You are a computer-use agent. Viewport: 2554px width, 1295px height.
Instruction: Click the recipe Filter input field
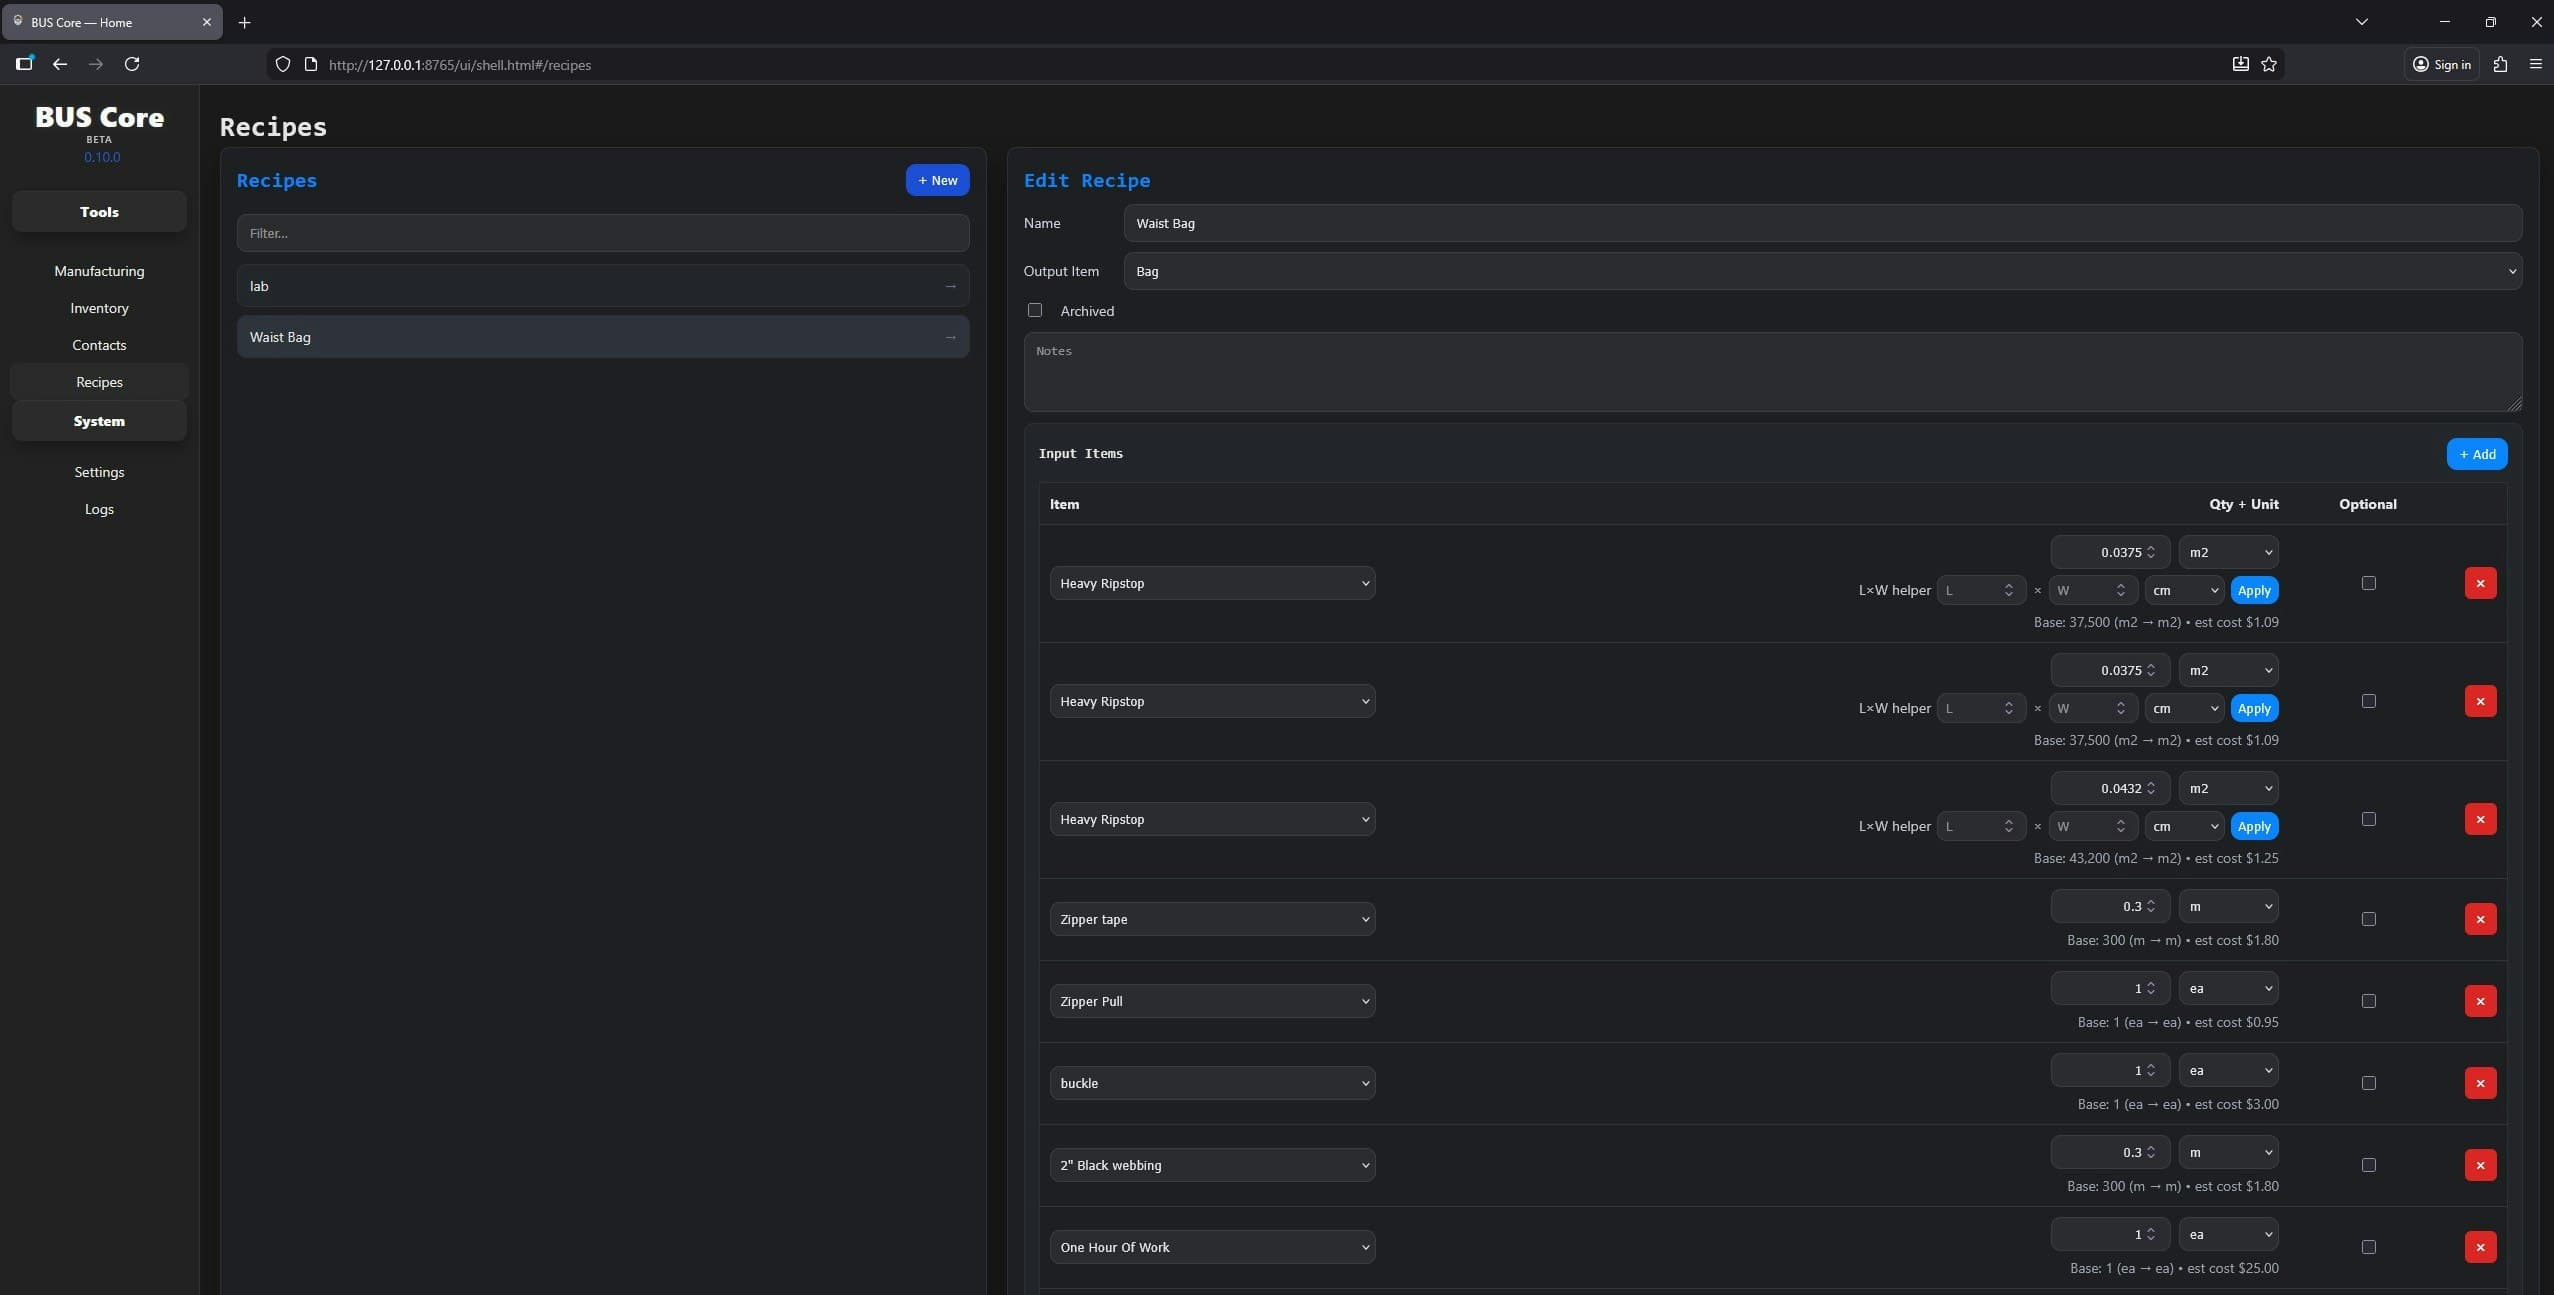point(601,232)
